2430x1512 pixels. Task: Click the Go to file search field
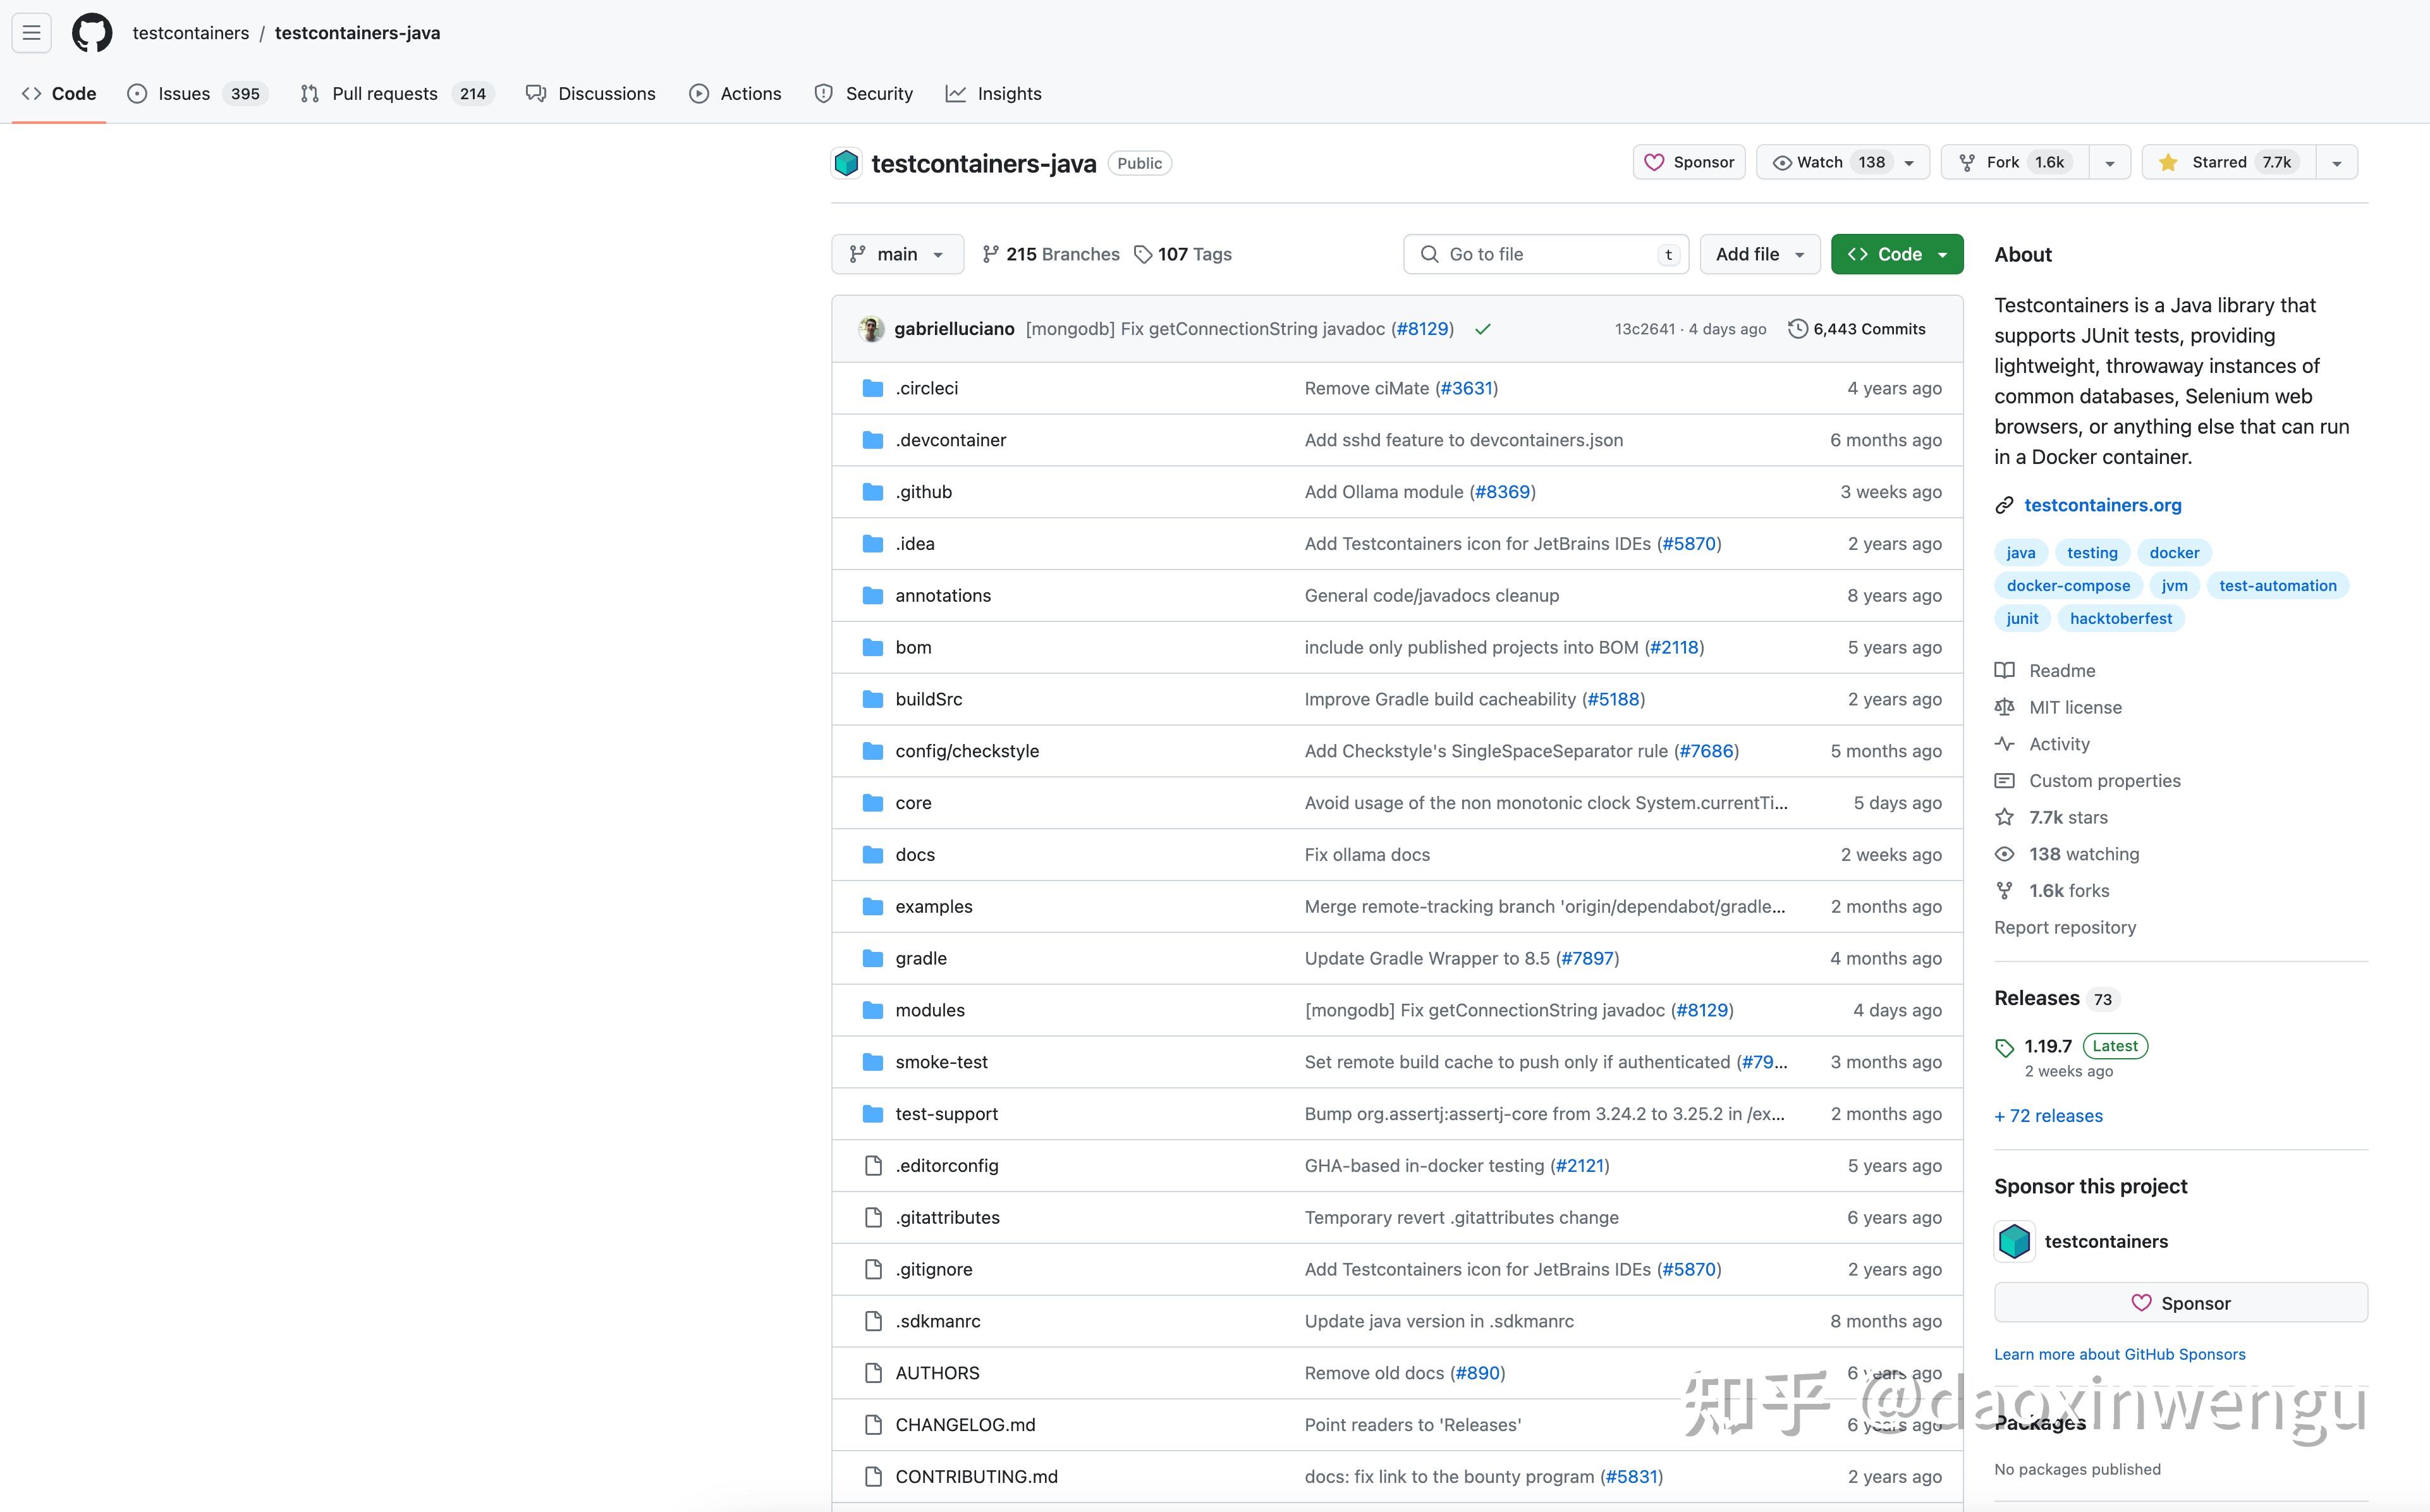point(1545,254)
